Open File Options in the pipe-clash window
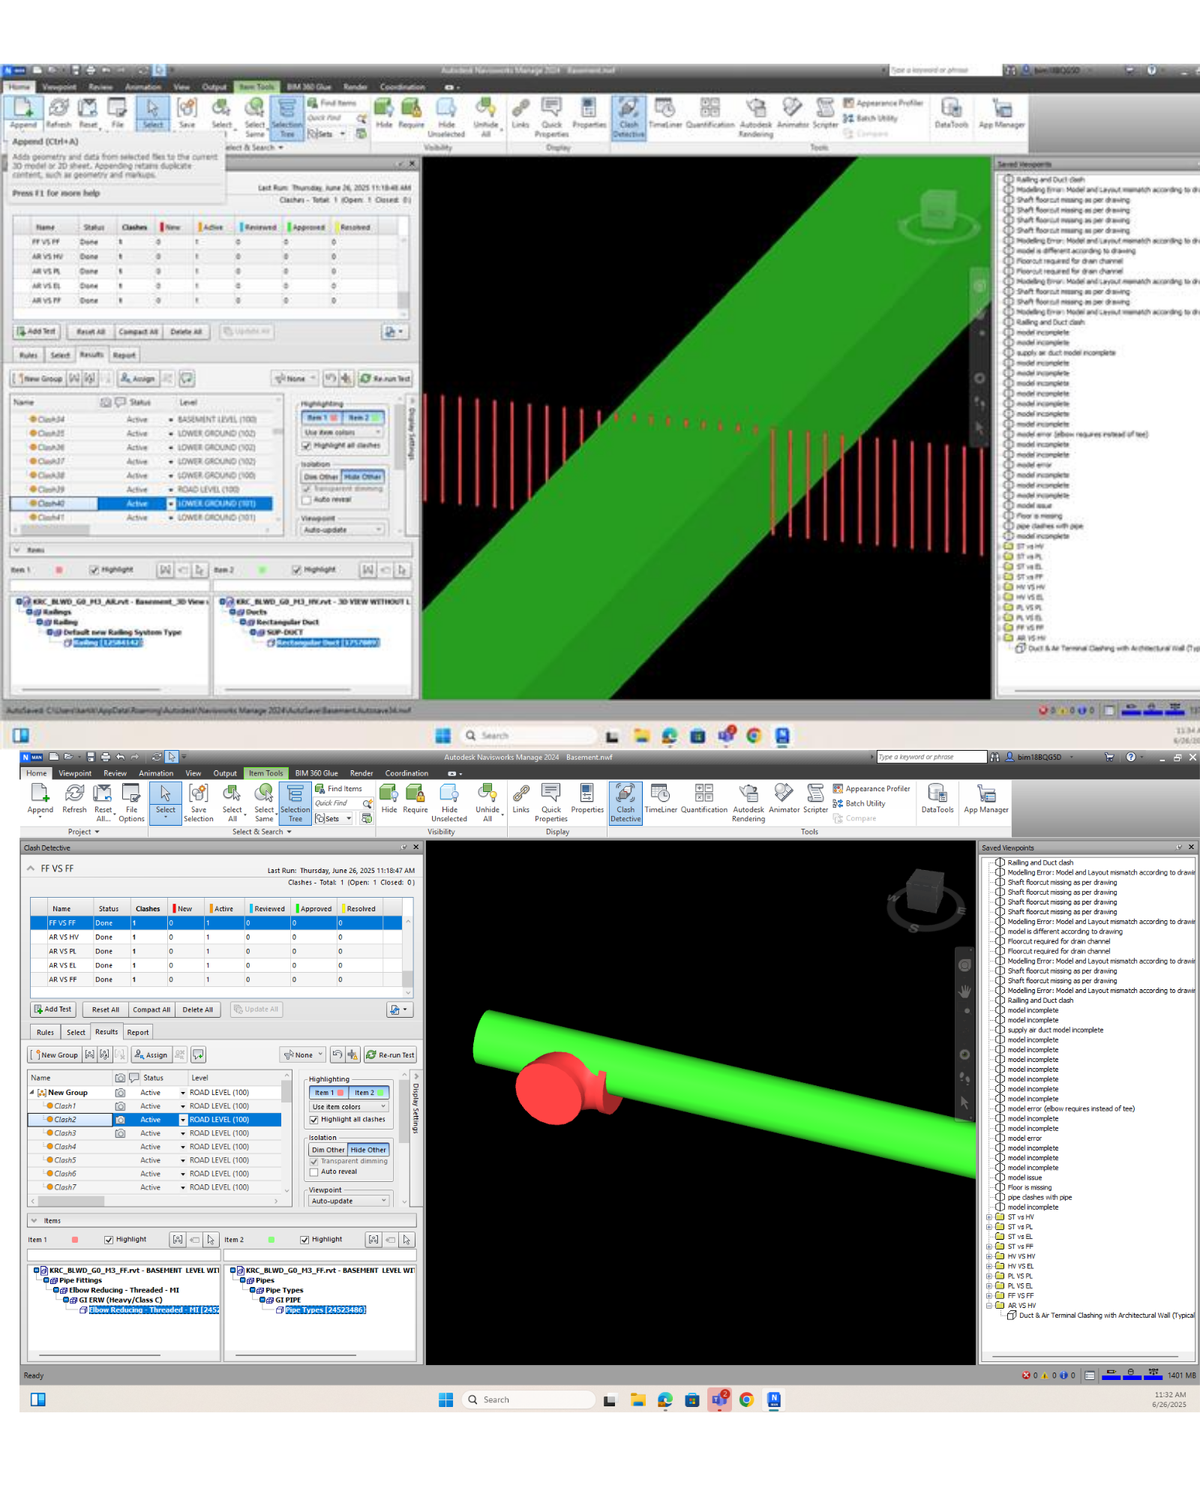 point(131,802)
